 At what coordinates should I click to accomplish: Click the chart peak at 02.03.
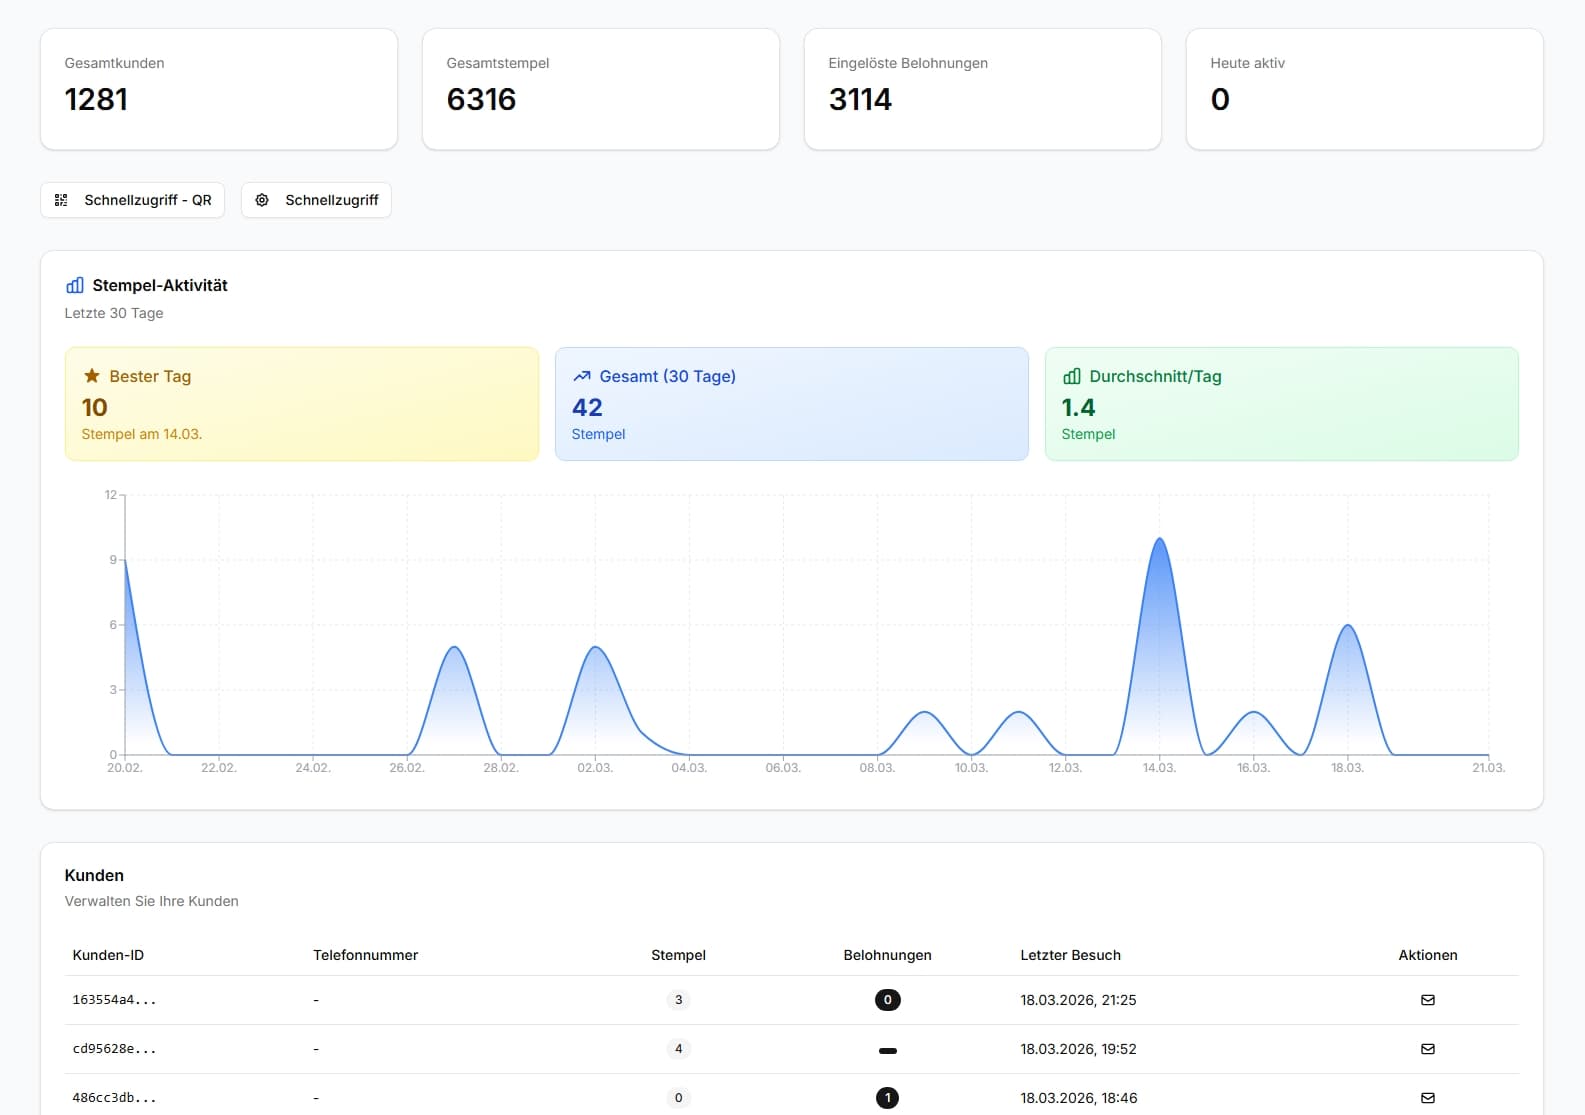tap(596, 647)
